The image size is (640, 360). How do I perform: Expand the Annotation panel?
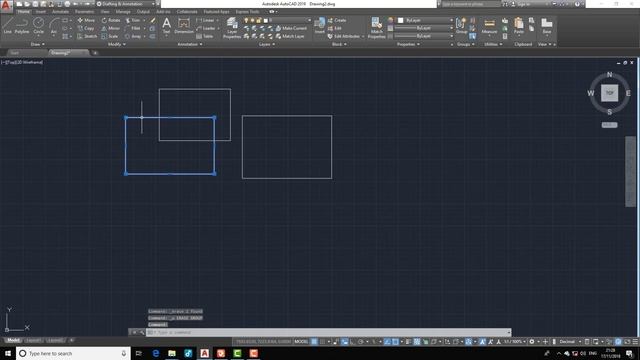(190, 44)
